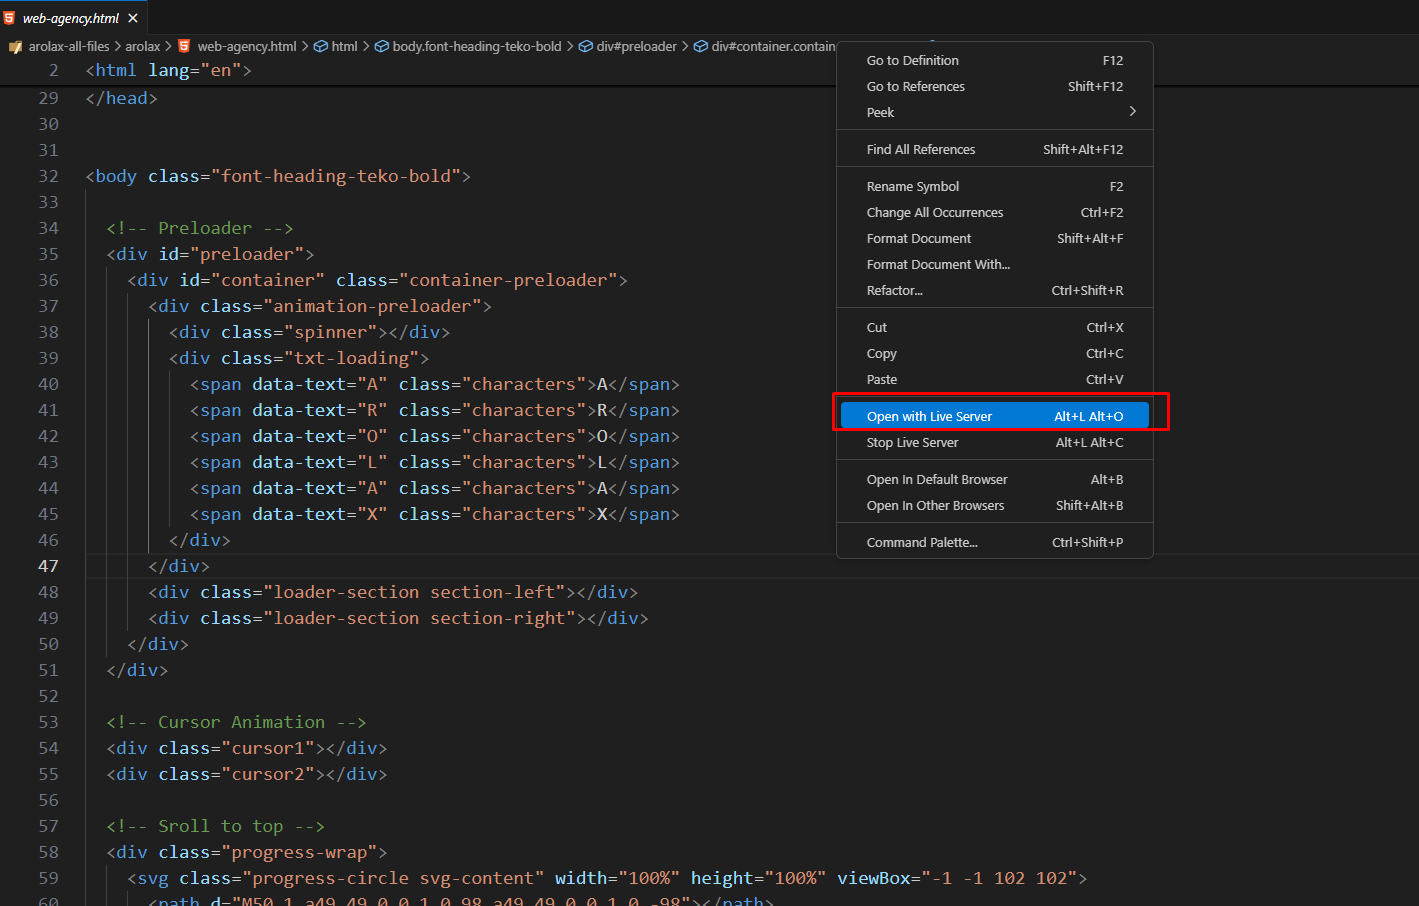
Task: Select Open In Other Browsers
Action: (994, 505)
